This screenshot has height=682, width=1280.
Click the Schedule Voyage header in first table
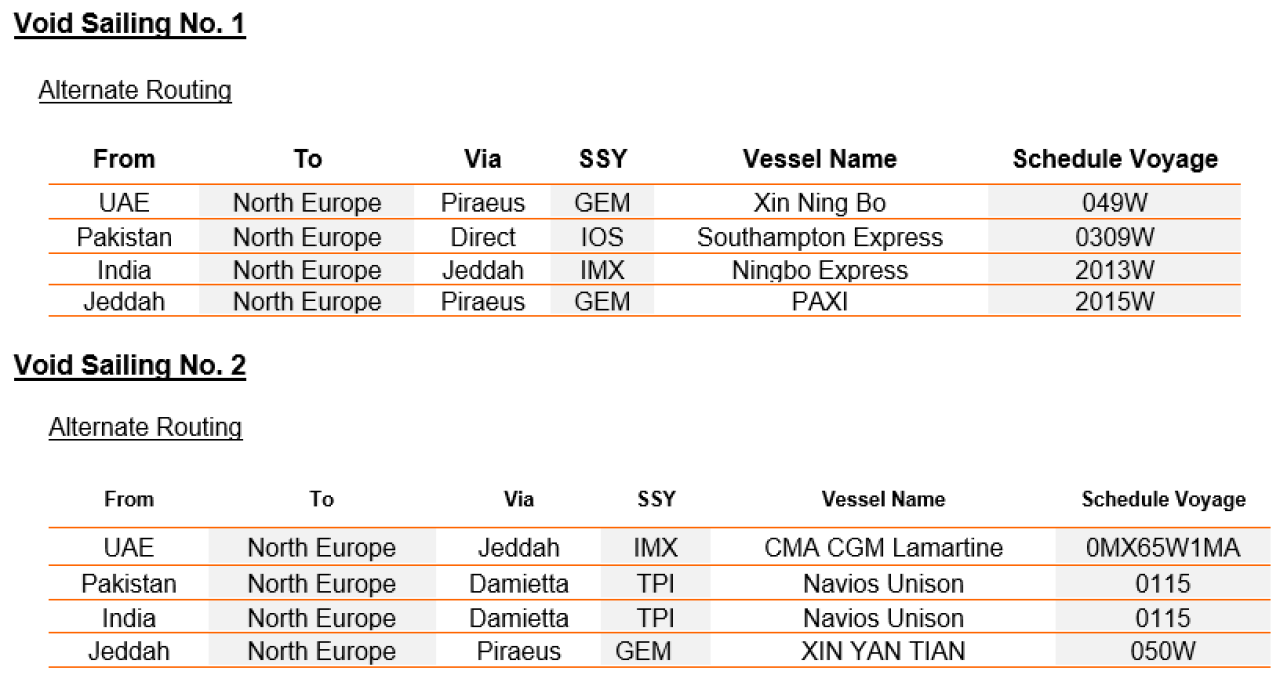pos(1115,159)
